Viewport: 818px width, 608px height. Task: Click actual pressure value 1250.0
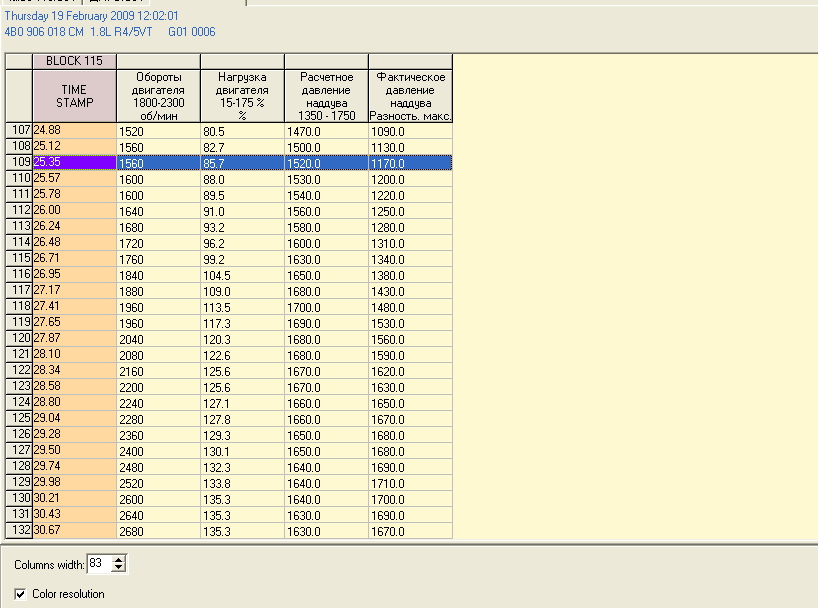(411, 210)
